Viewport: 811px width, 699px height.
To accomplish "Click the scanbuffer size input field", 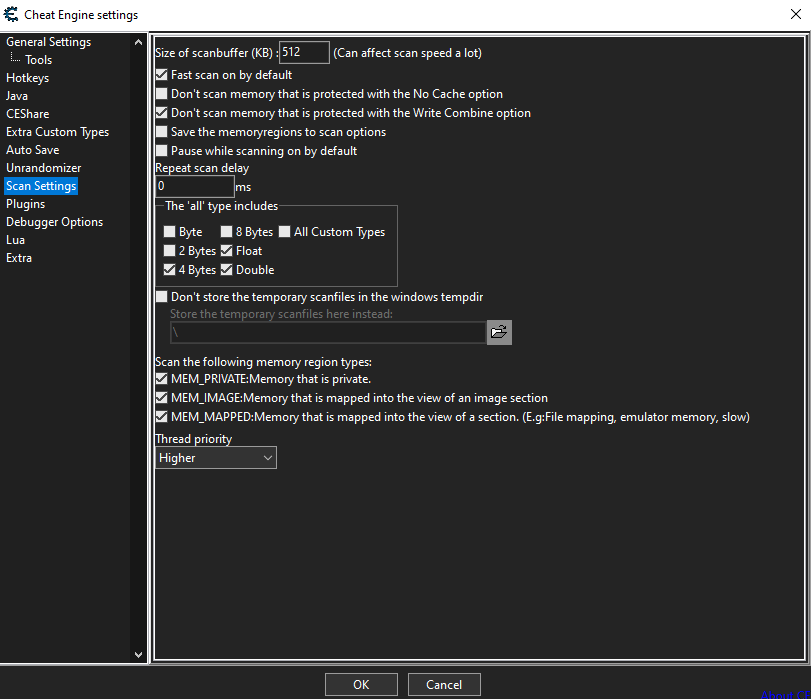I will (304, 52).
